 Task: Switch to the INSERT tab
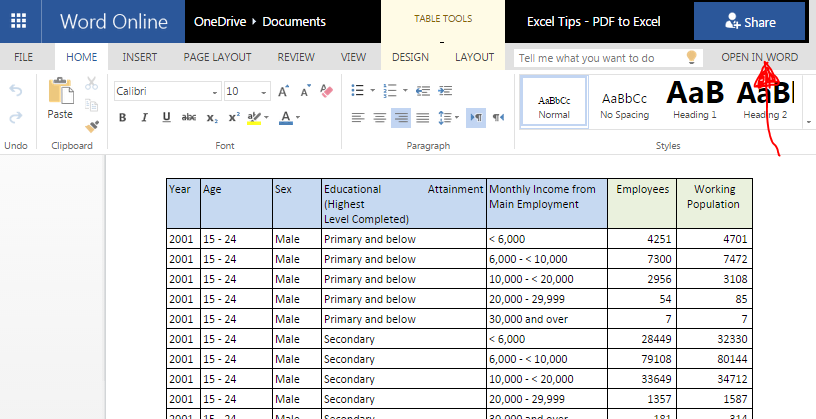(x=140, y=57)
